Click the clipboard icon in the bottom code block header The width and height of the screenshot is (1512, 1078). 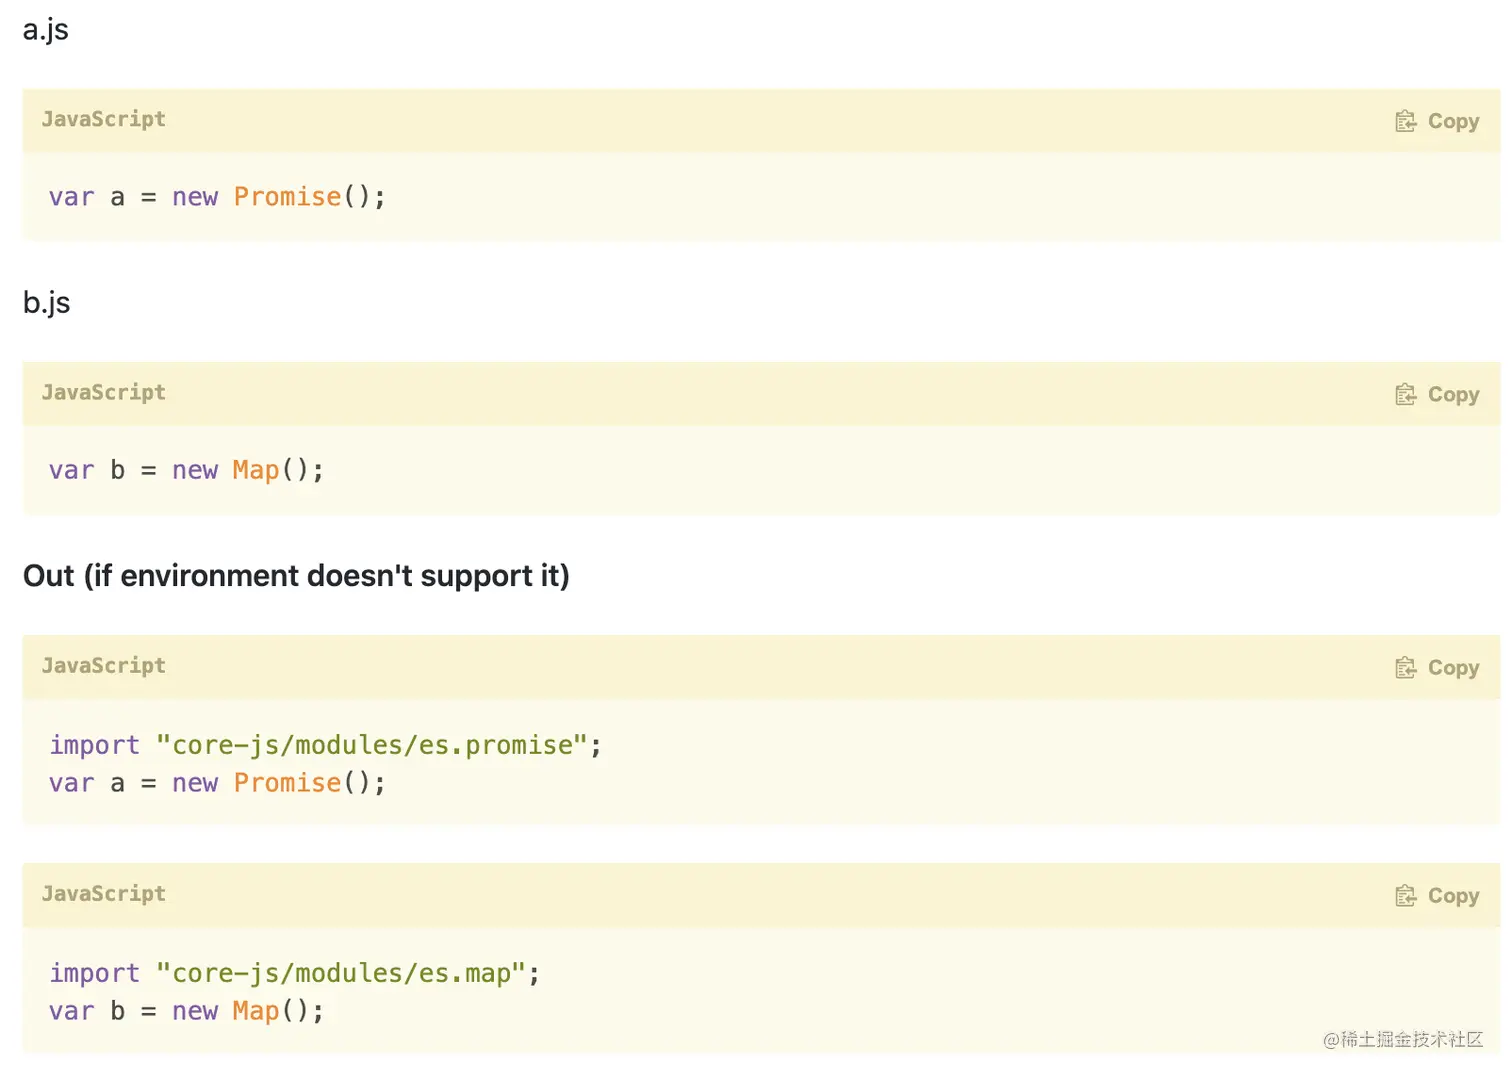(1406, 895)
